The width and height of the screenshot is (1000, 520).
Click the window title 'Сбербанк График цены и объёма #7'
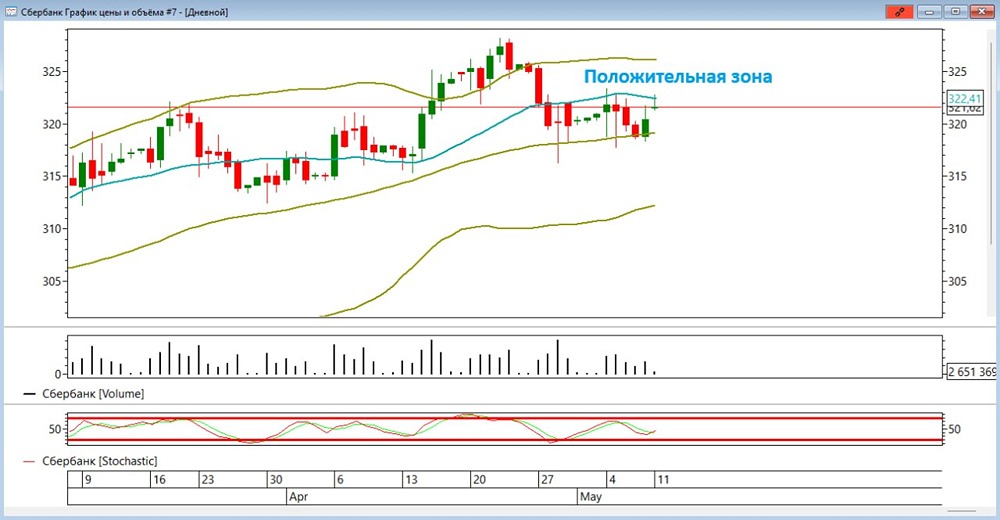[x=101, y=12]
